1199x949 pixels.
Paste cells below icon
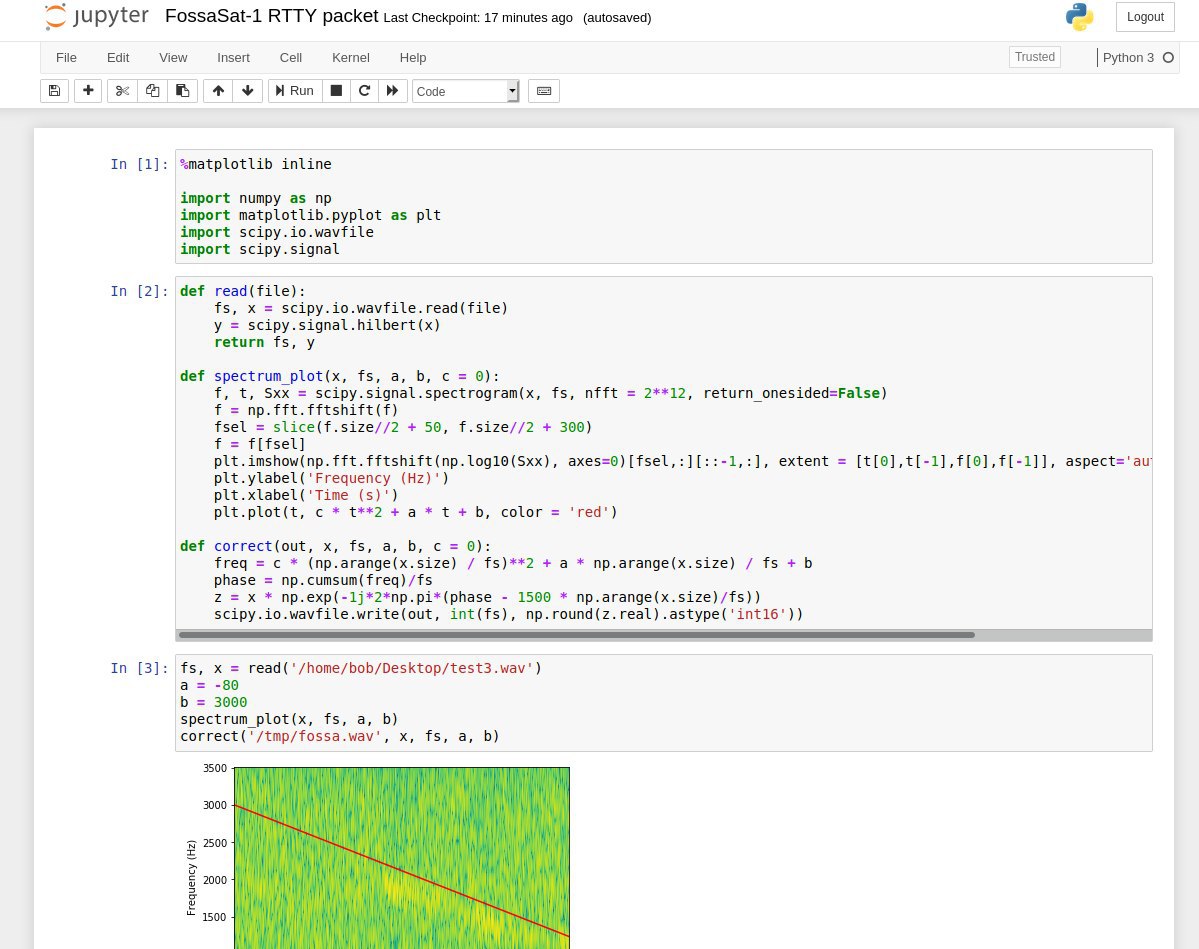pyautogui.click(x=182, y=91)
